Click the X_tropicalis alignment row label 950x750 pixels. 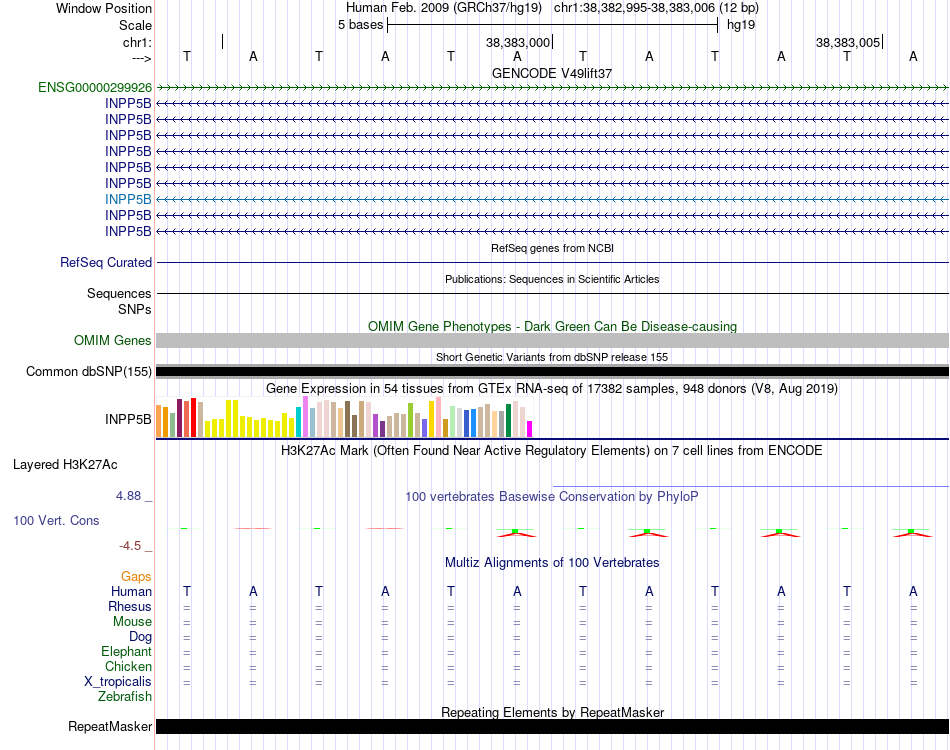point(118,682)
